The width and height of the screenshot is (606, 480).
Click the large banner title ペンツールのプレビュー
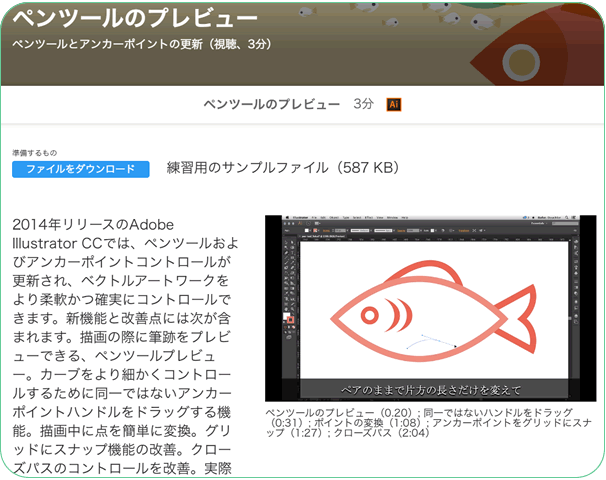click(x=135, y=18)
